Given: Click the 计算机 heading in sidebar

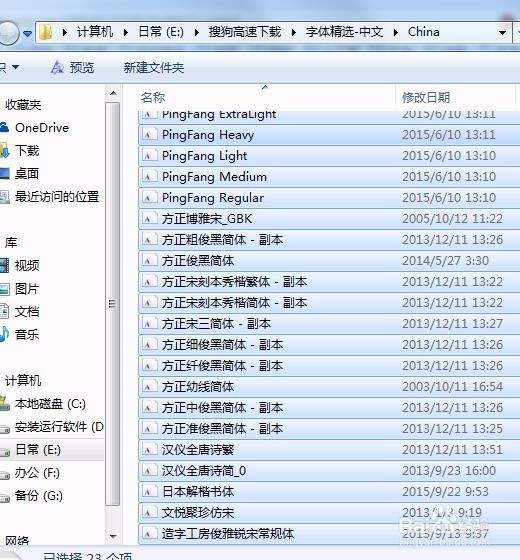Looking at the screenshot, I should (x=23, y=381).
